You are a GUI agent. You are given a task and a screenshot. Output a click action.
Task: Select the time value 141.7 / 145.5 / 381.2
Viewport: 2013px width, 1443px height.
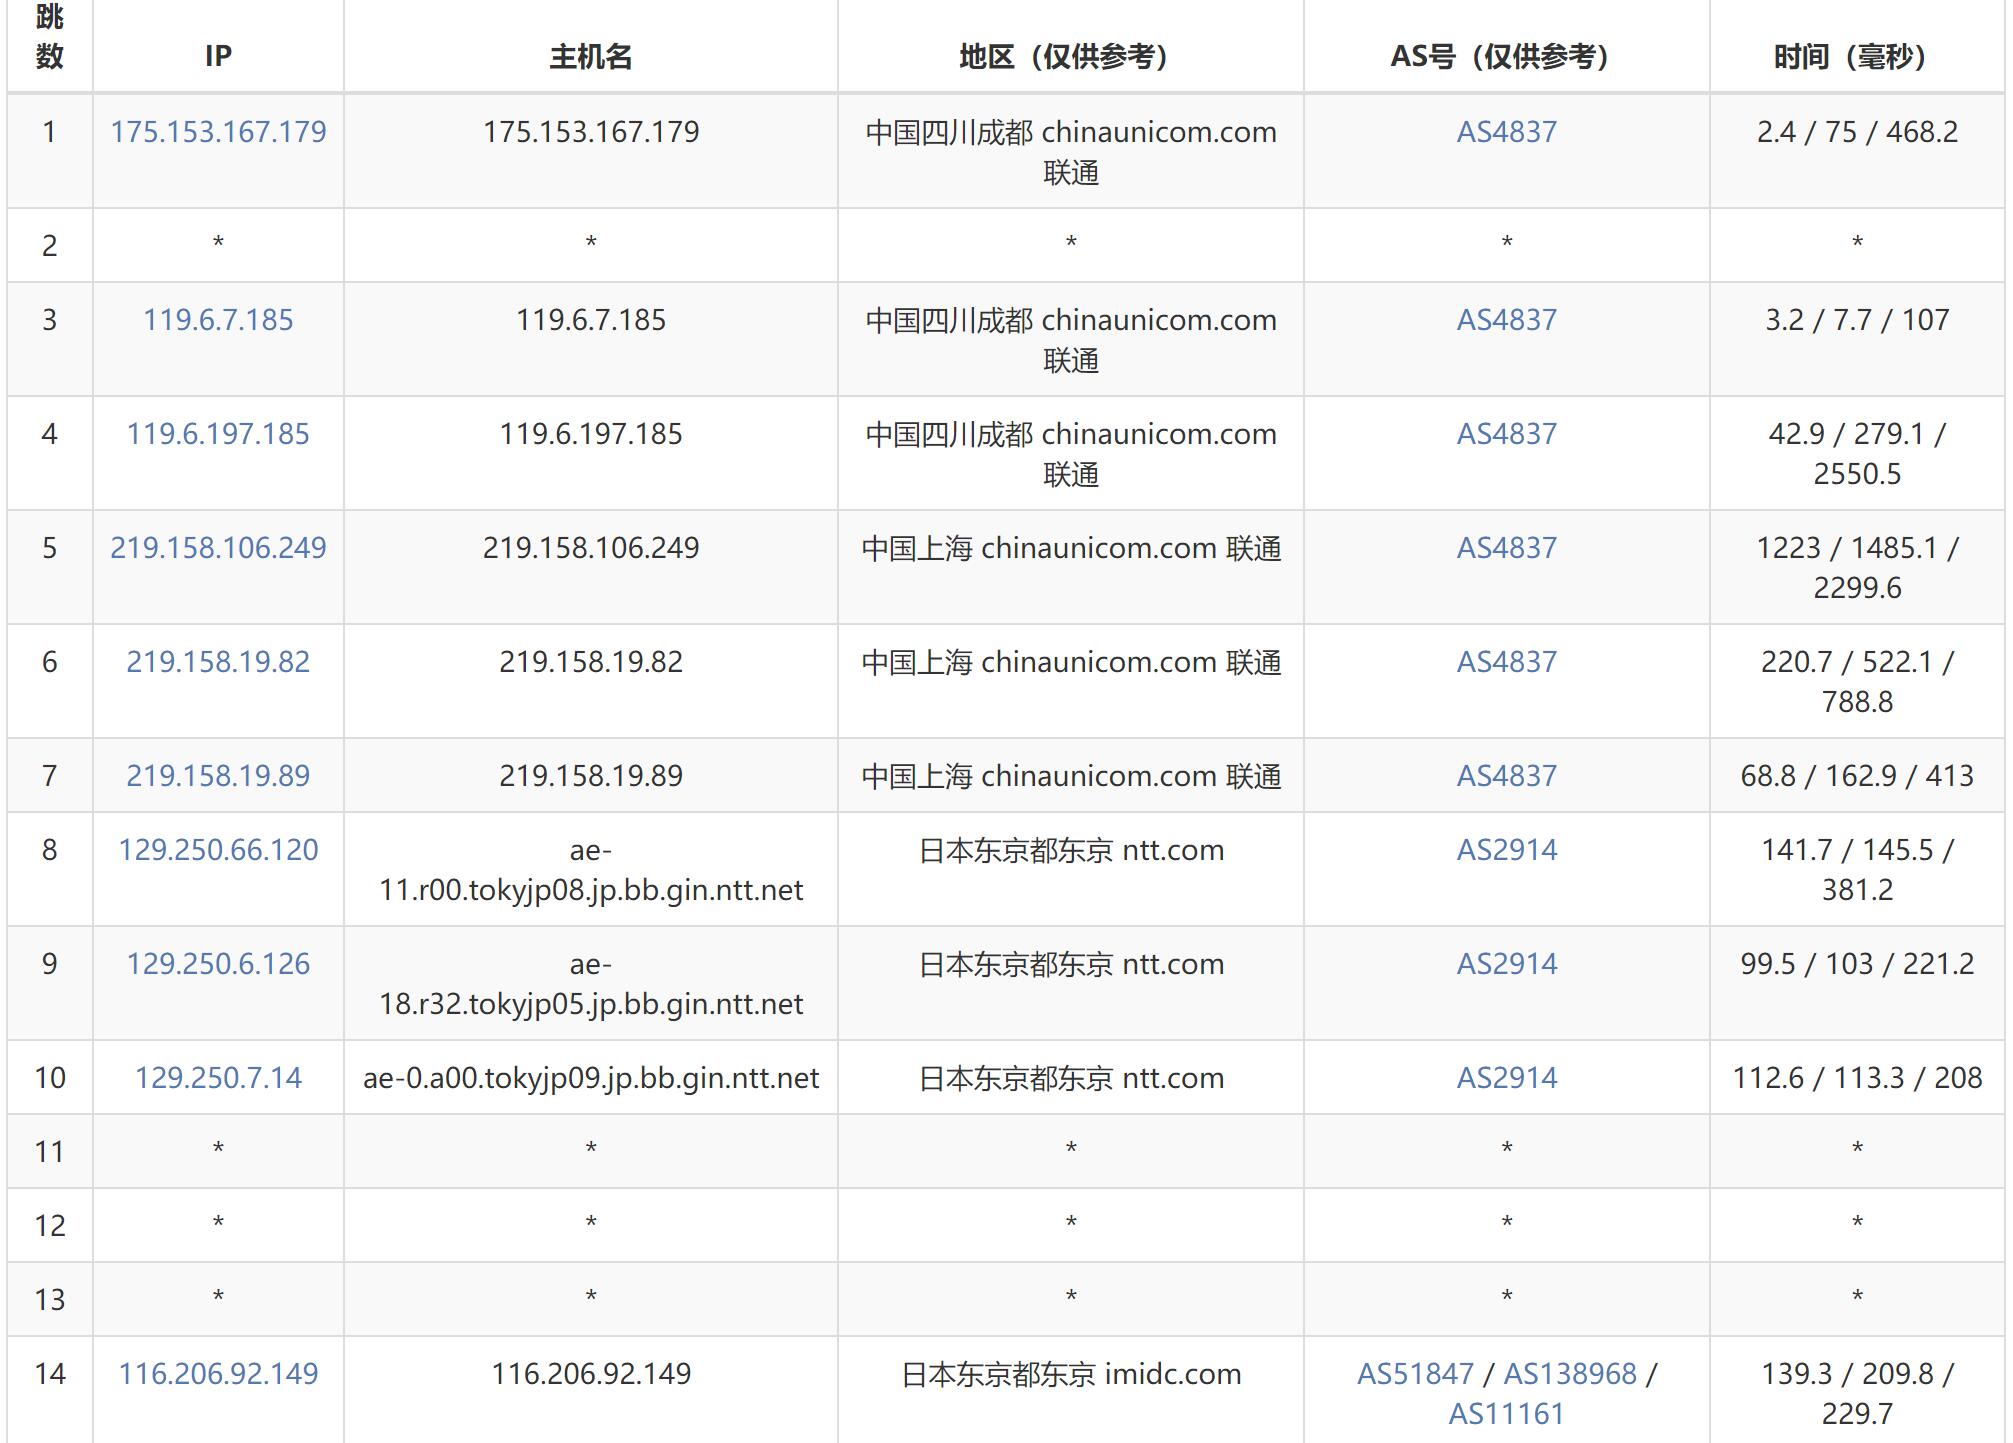tap(1857, 870)
